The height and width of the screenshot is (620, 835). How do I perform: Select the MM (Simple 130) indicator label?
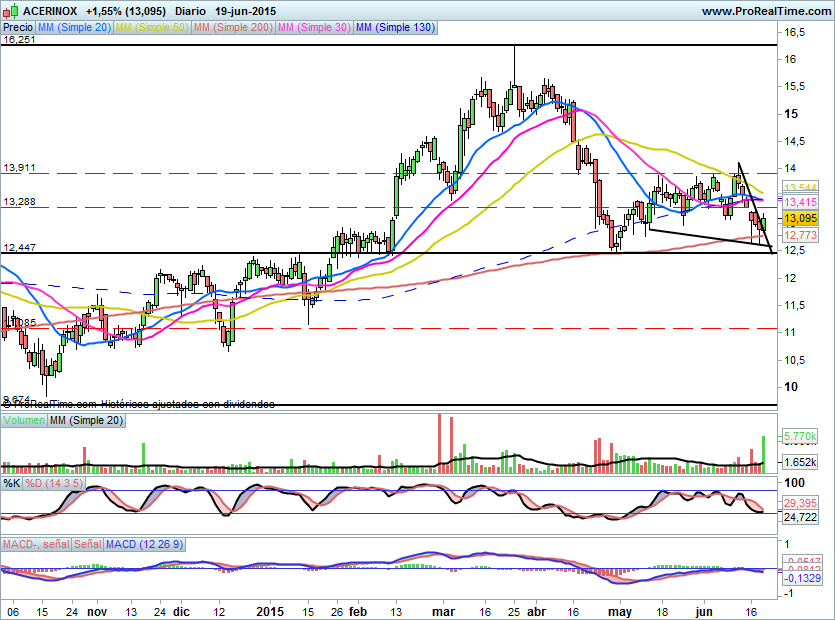(396, 28)
